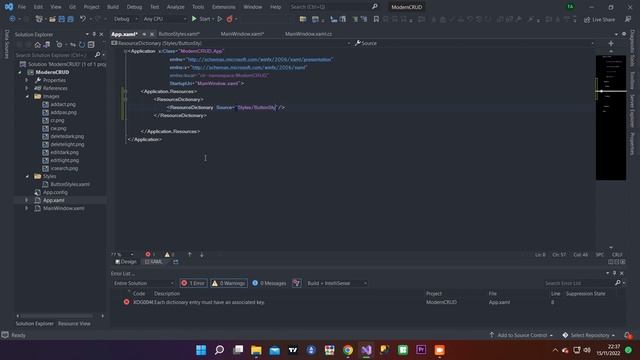640x360 pixels.
Task: Toggle the 0 Warnings filter button
Action: [229, 283]
